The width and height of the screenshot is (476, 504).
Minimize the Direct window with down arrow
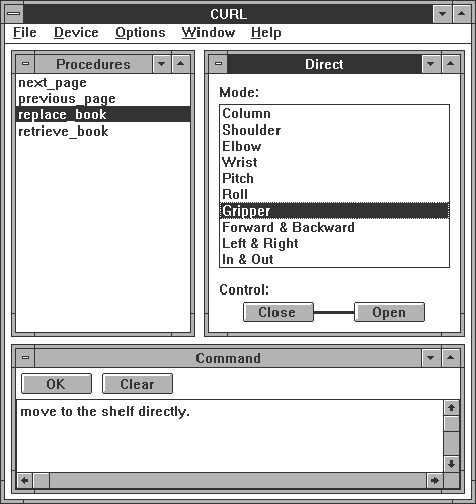[431, 64]
